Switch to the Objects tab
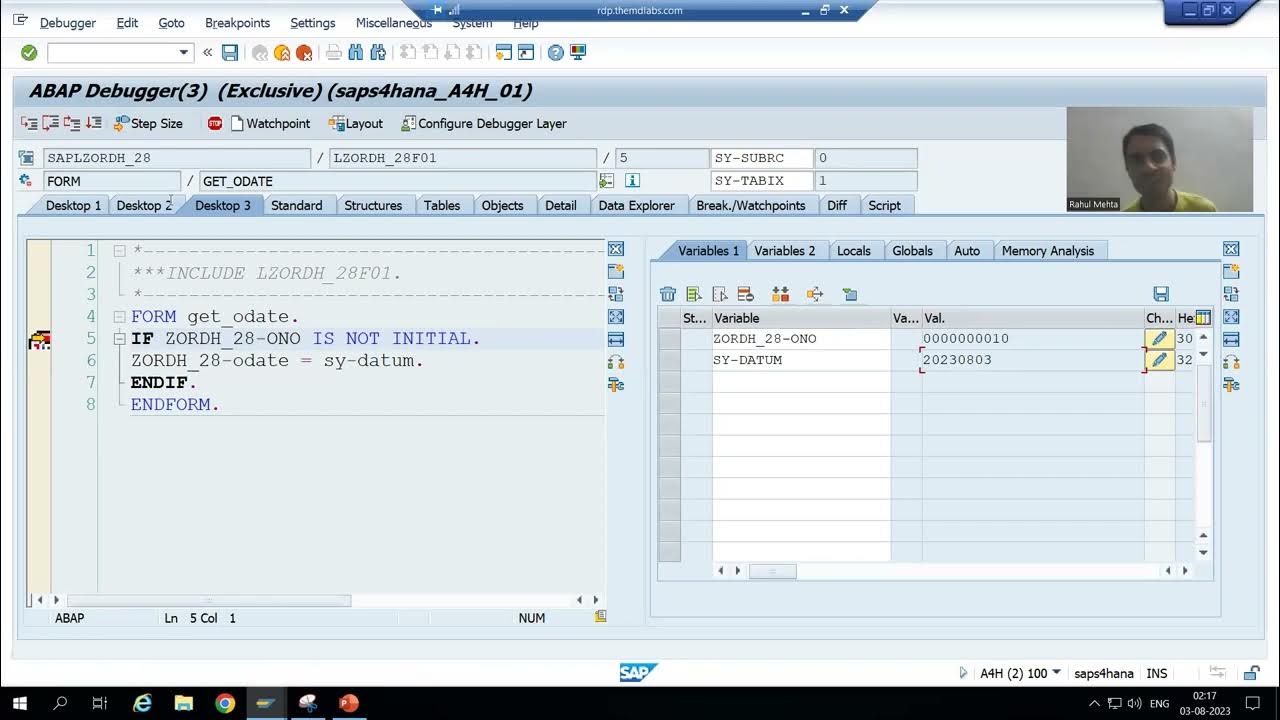Image resolution: width=1280 pixels, height=720 pixels. point(502,205)
